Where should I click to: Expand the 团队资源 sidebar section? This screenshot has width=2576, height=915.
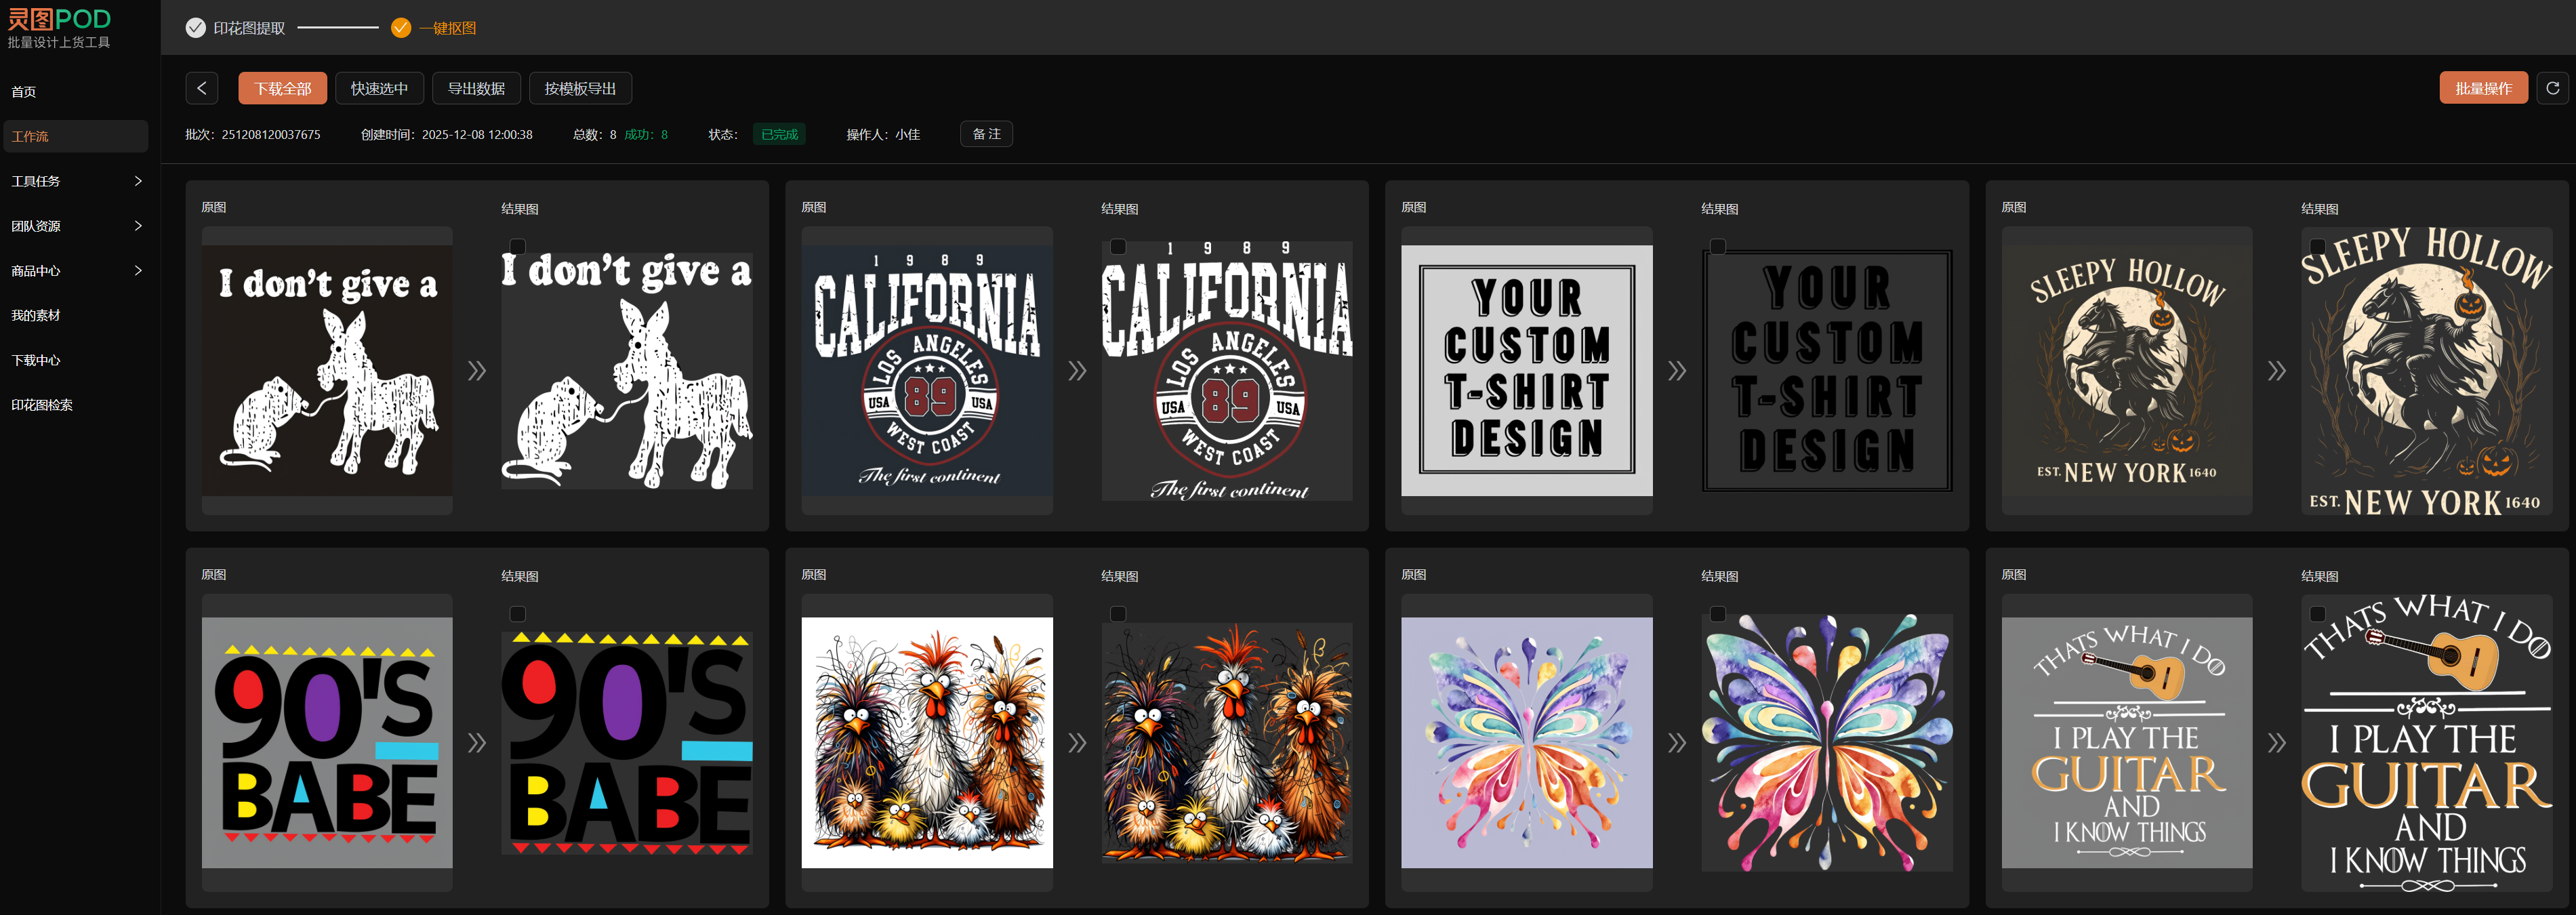pyautogui.click(x=75, y=226)
